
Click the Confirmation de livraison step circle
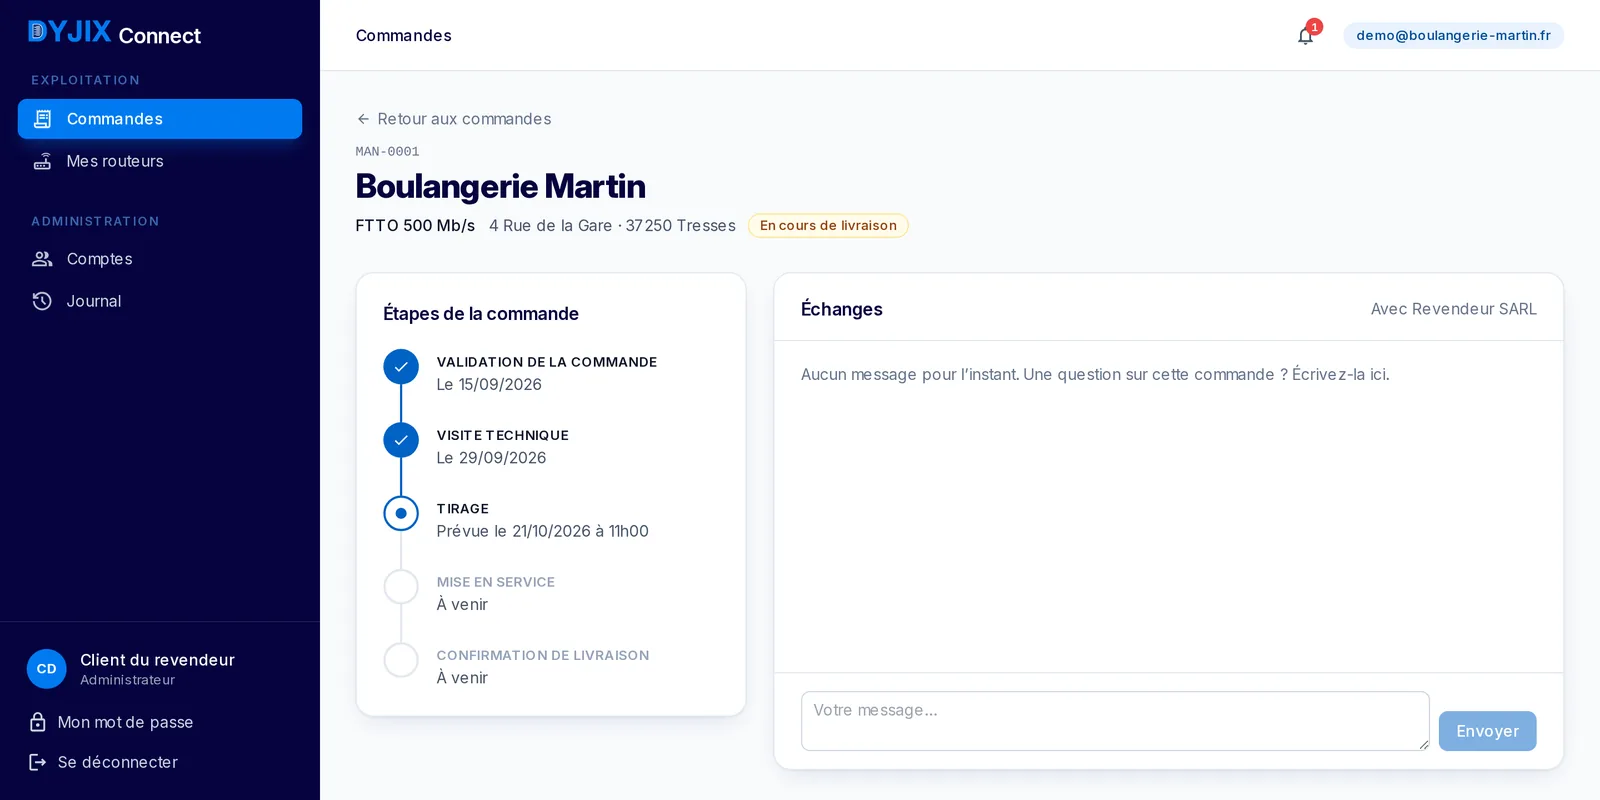pyautogui.click(x=401, y=660)
